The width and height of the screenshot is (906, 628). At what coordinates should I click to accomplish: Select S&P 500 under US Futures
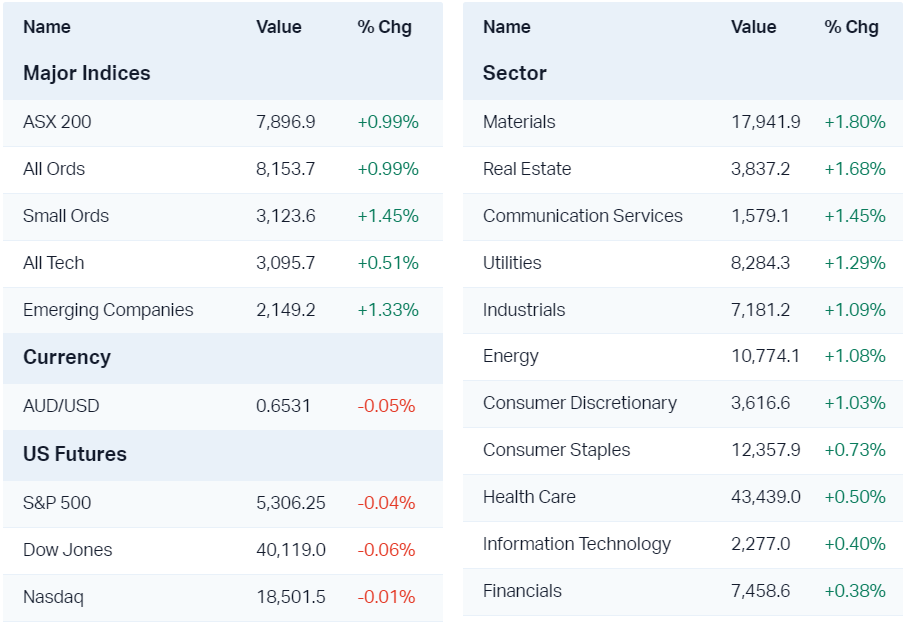click(57, 503)
